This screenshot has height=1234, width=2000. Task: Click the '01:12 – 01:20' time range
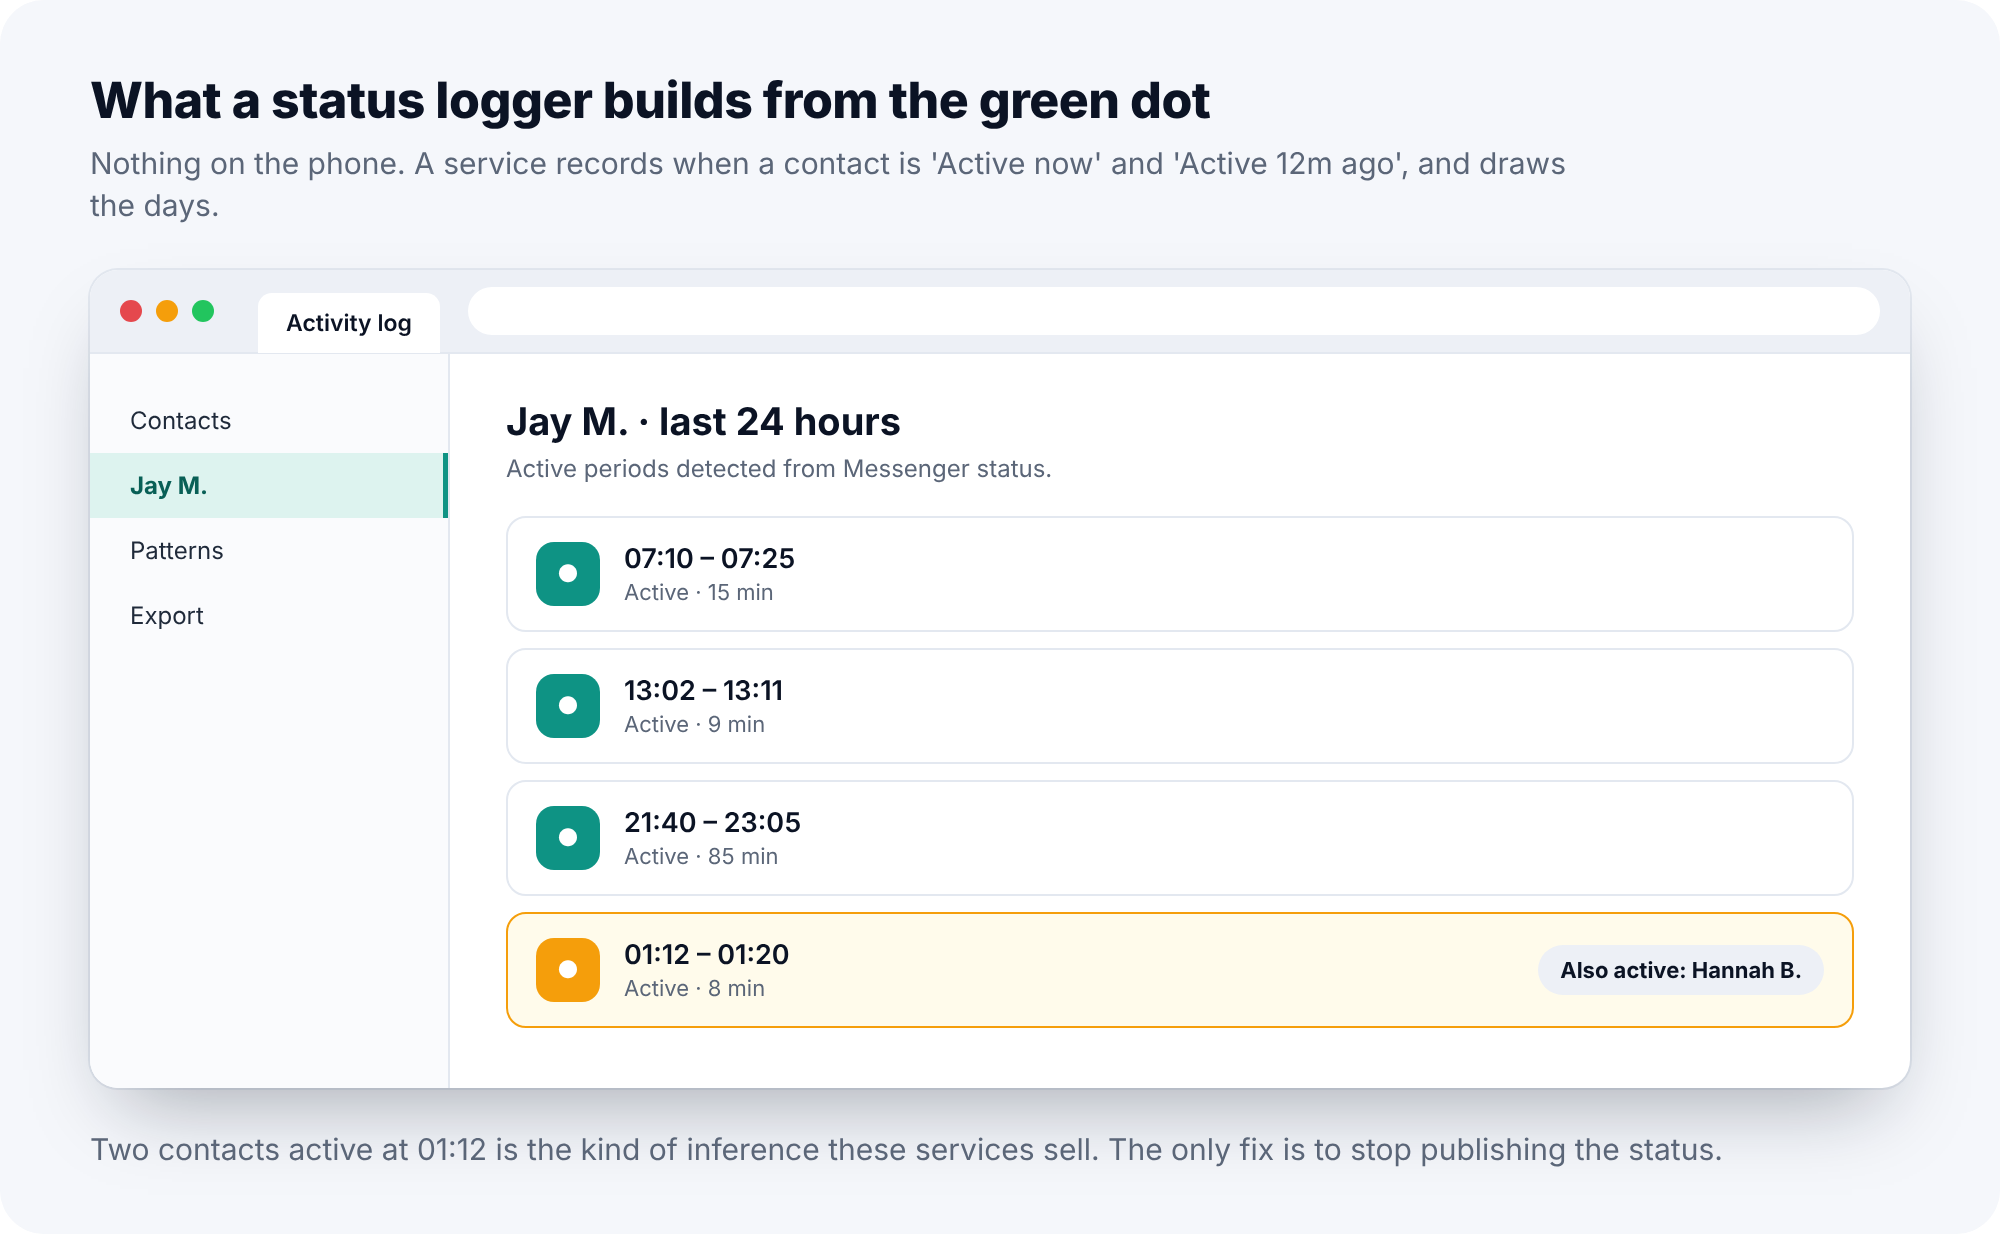[x=707, y=954]
